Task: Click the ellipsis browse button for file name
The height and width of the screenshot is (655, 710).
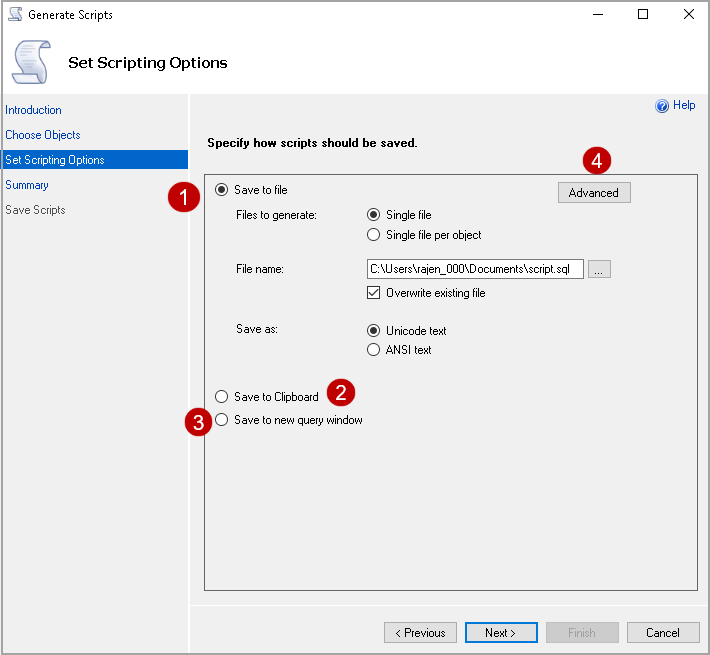Action: (x=599, y=269)
